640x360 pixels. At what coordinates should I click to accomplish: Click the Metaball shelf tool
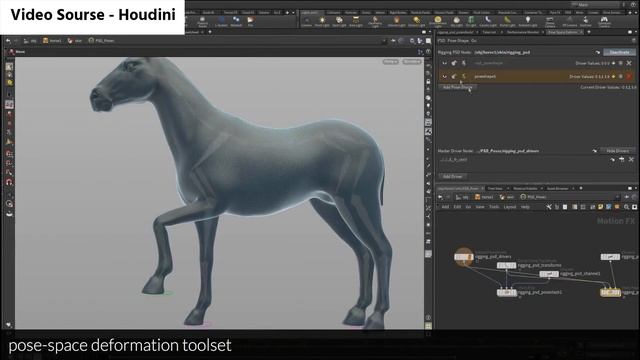coord(236,22)
